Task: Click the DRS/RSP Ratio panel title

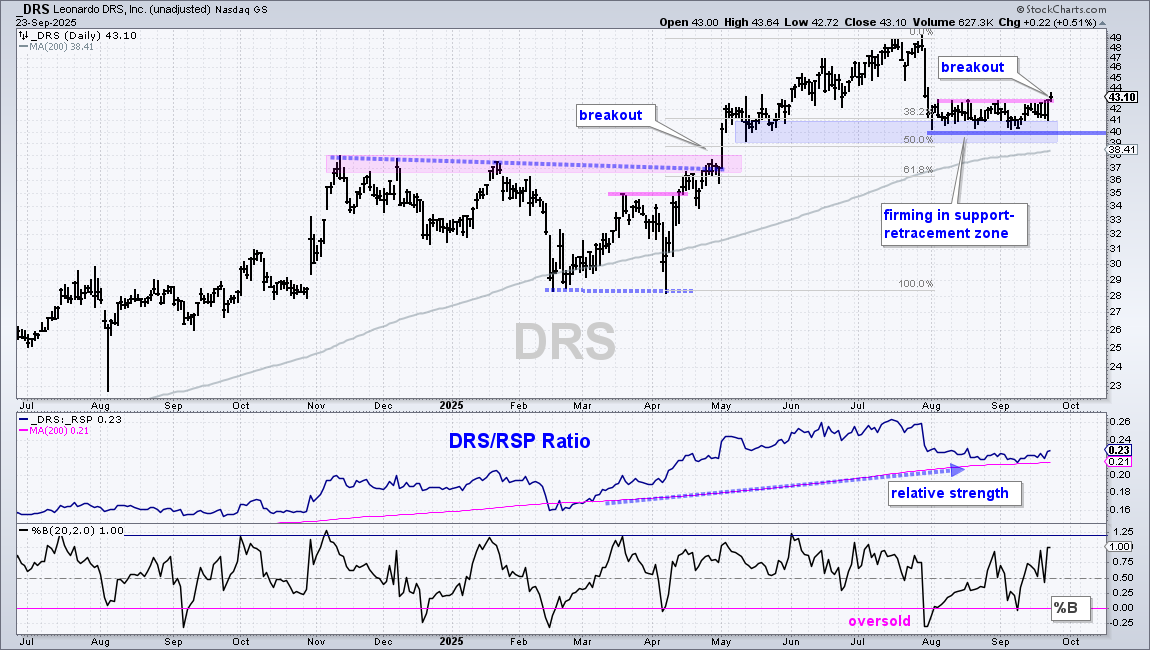Action: tap(519, 441)
